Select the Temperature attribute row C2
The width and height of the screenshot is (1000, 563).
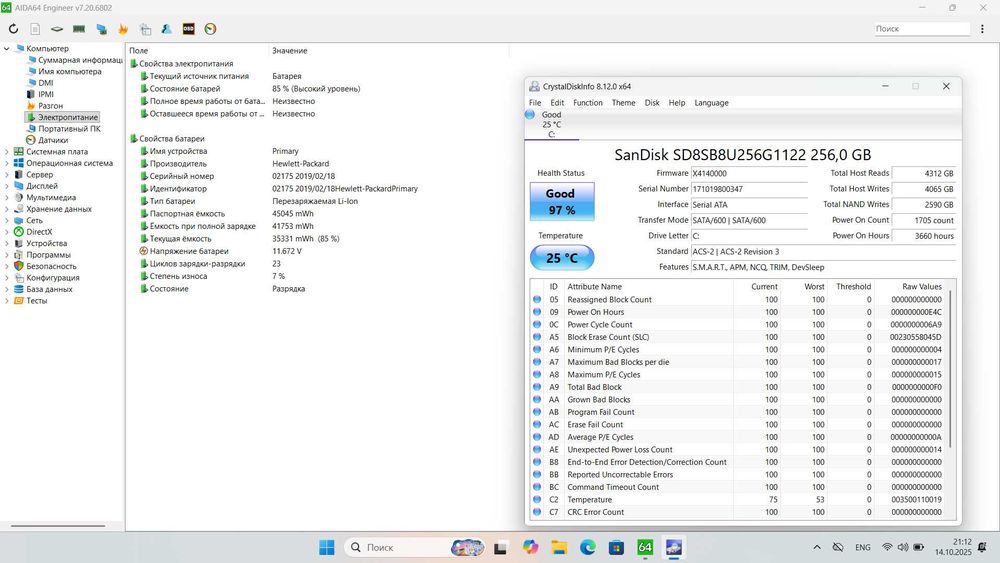(738, 500)
